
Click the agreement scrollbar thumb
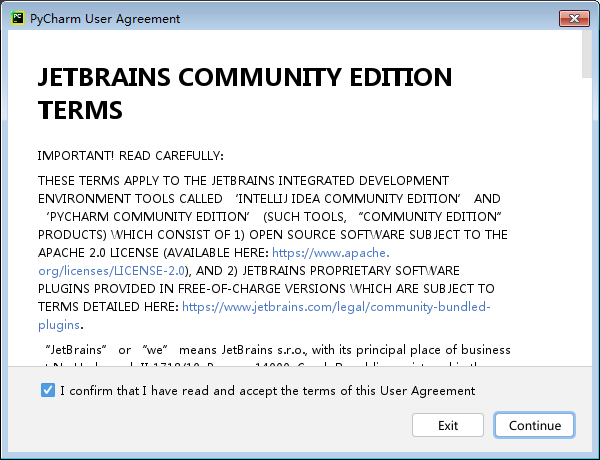pyautogui.click(x=587, y=54)
